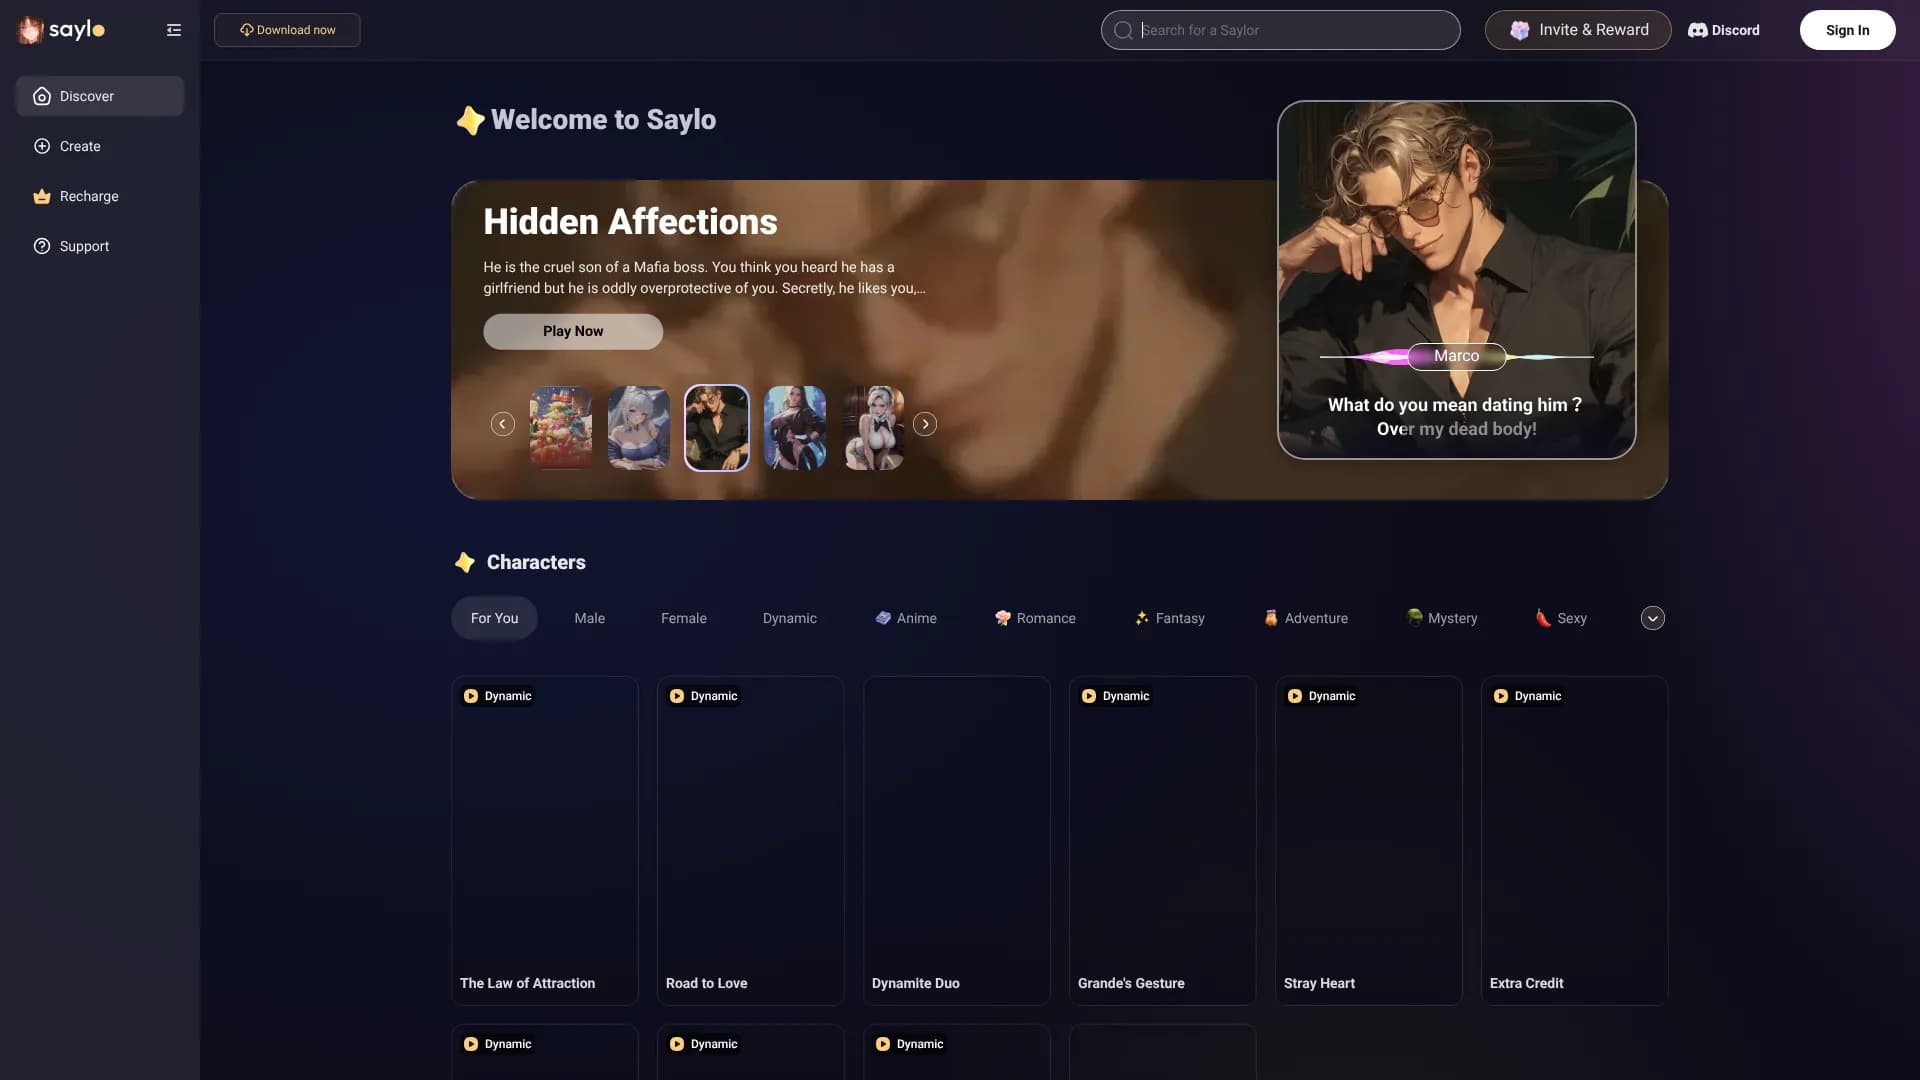Click the Marco name label
The width and height of the screenshot is (1920, 1080).
point(1457,356)
